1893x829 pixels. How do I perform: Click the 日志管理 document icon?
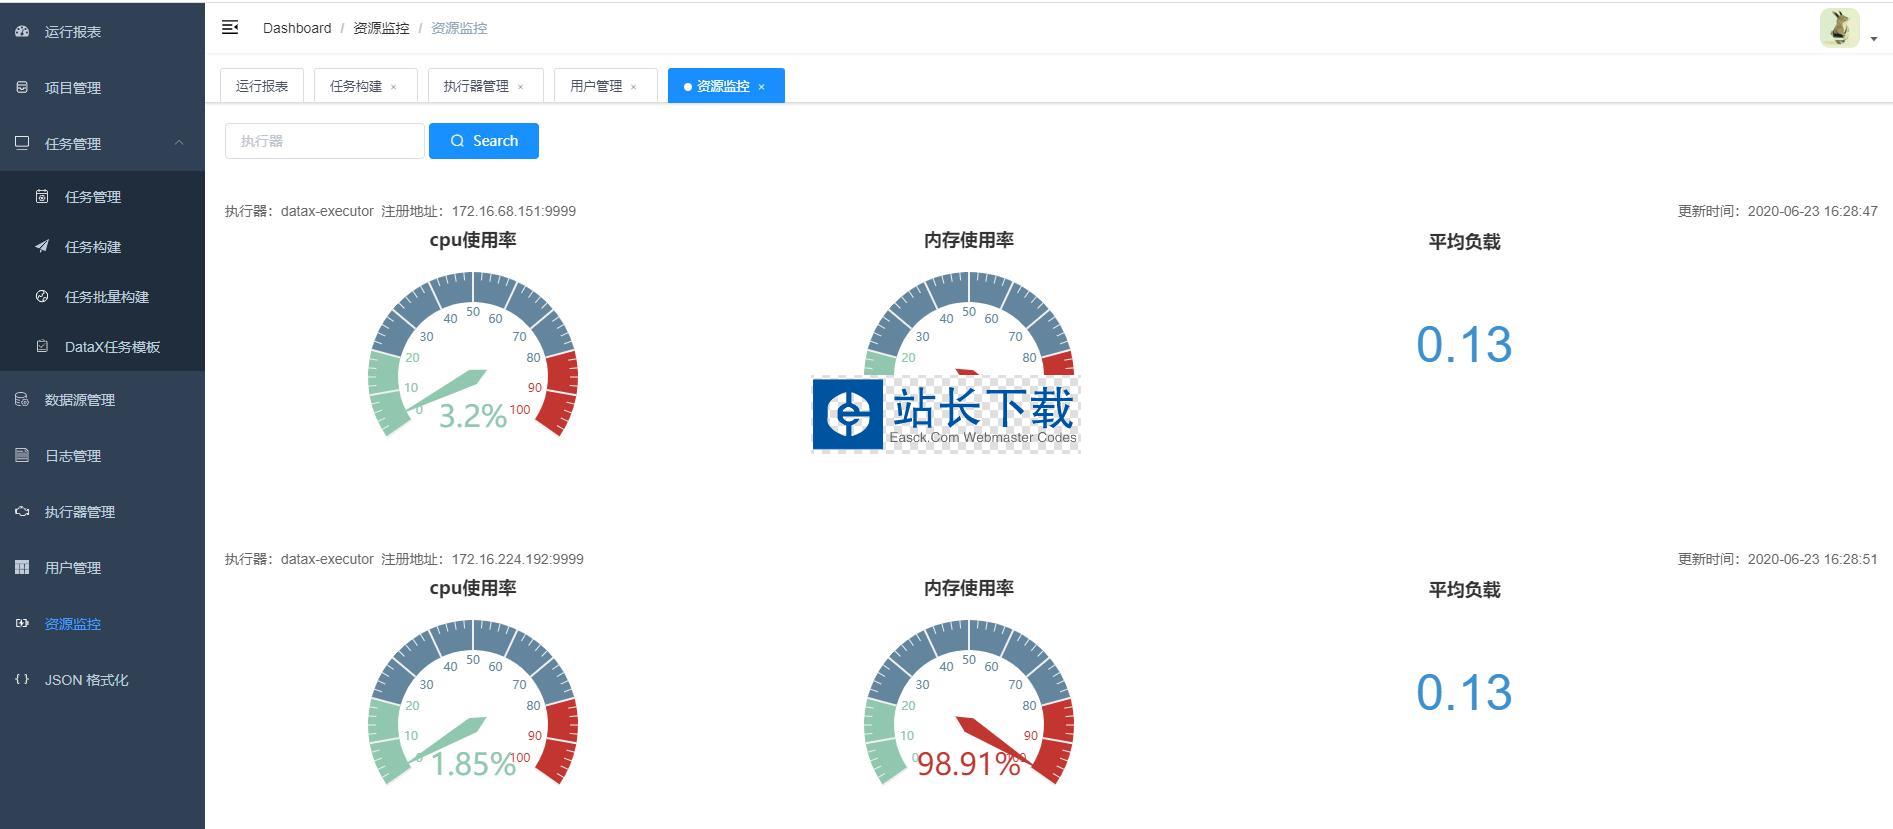tap(22, 456)
